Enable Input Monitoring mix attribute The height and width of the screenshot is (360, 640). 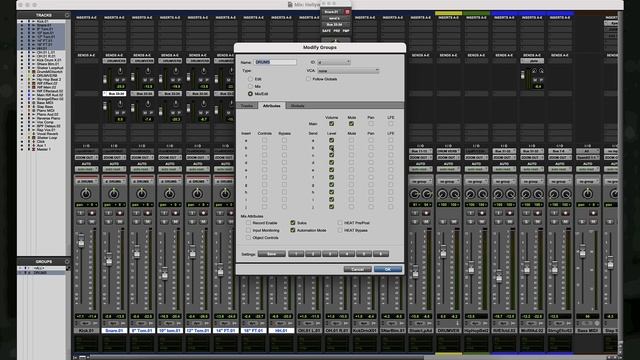[248, 230]
